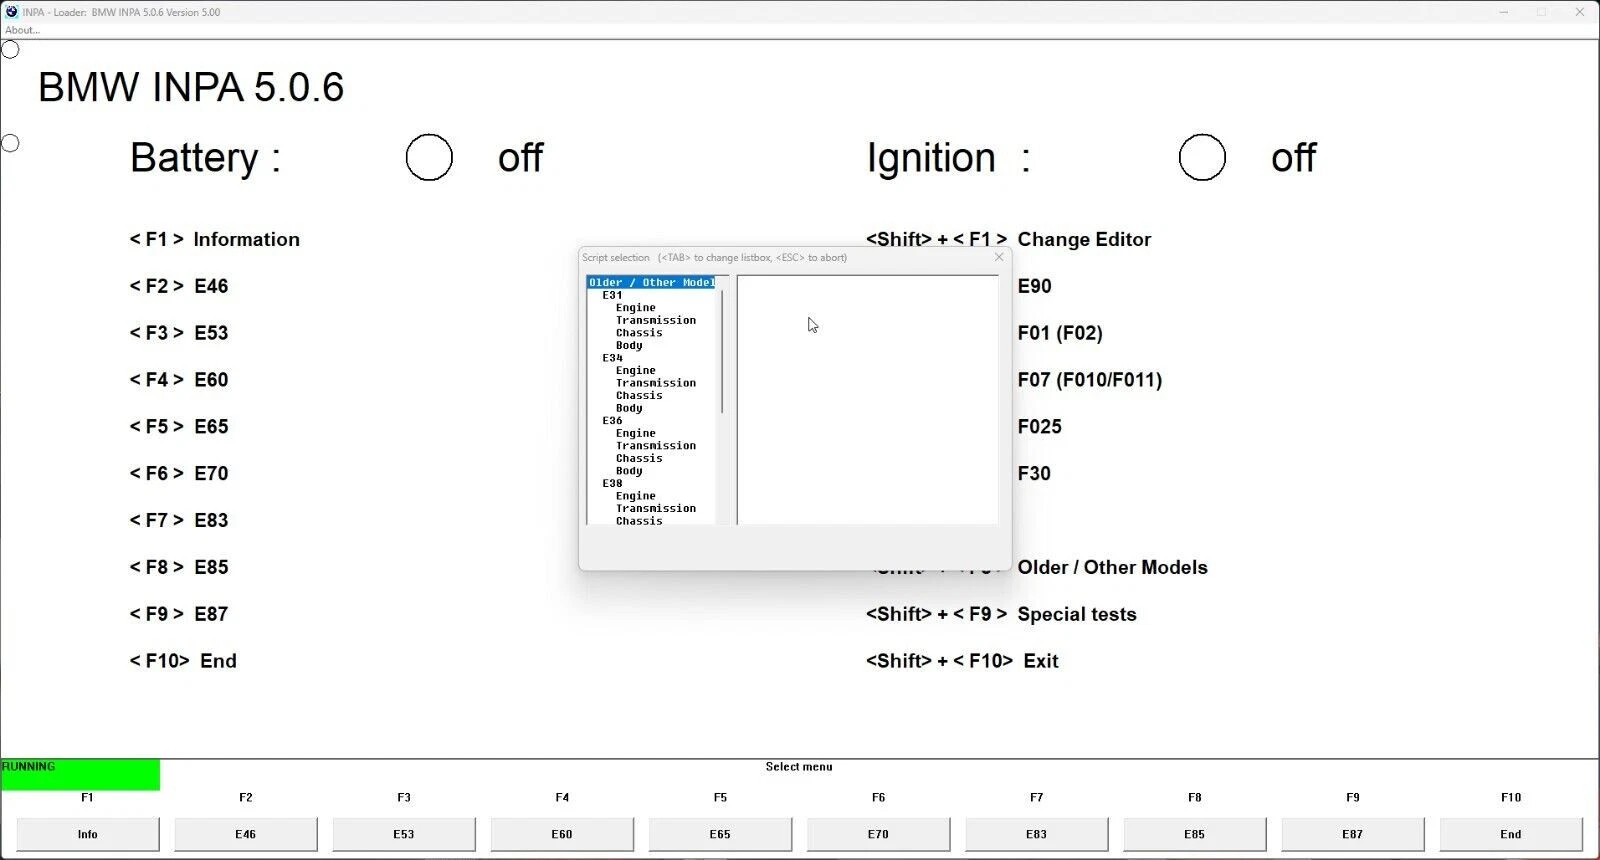Click the E65 button at the bottom

720,834
